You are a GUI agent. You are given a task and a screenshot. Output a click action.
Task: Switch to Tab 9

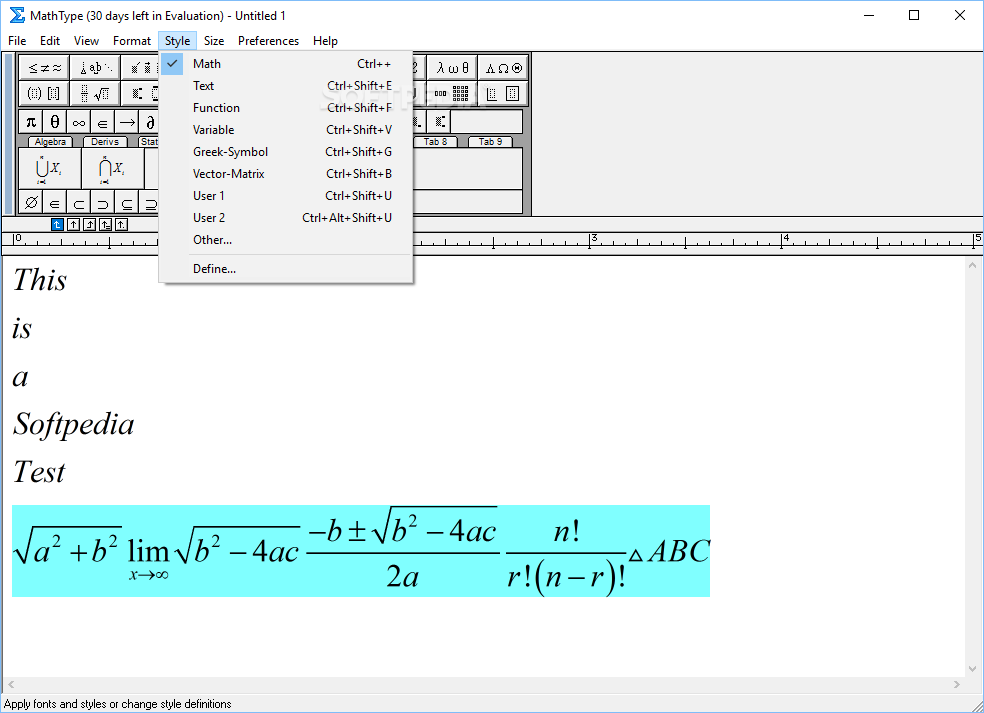[490, 142]
